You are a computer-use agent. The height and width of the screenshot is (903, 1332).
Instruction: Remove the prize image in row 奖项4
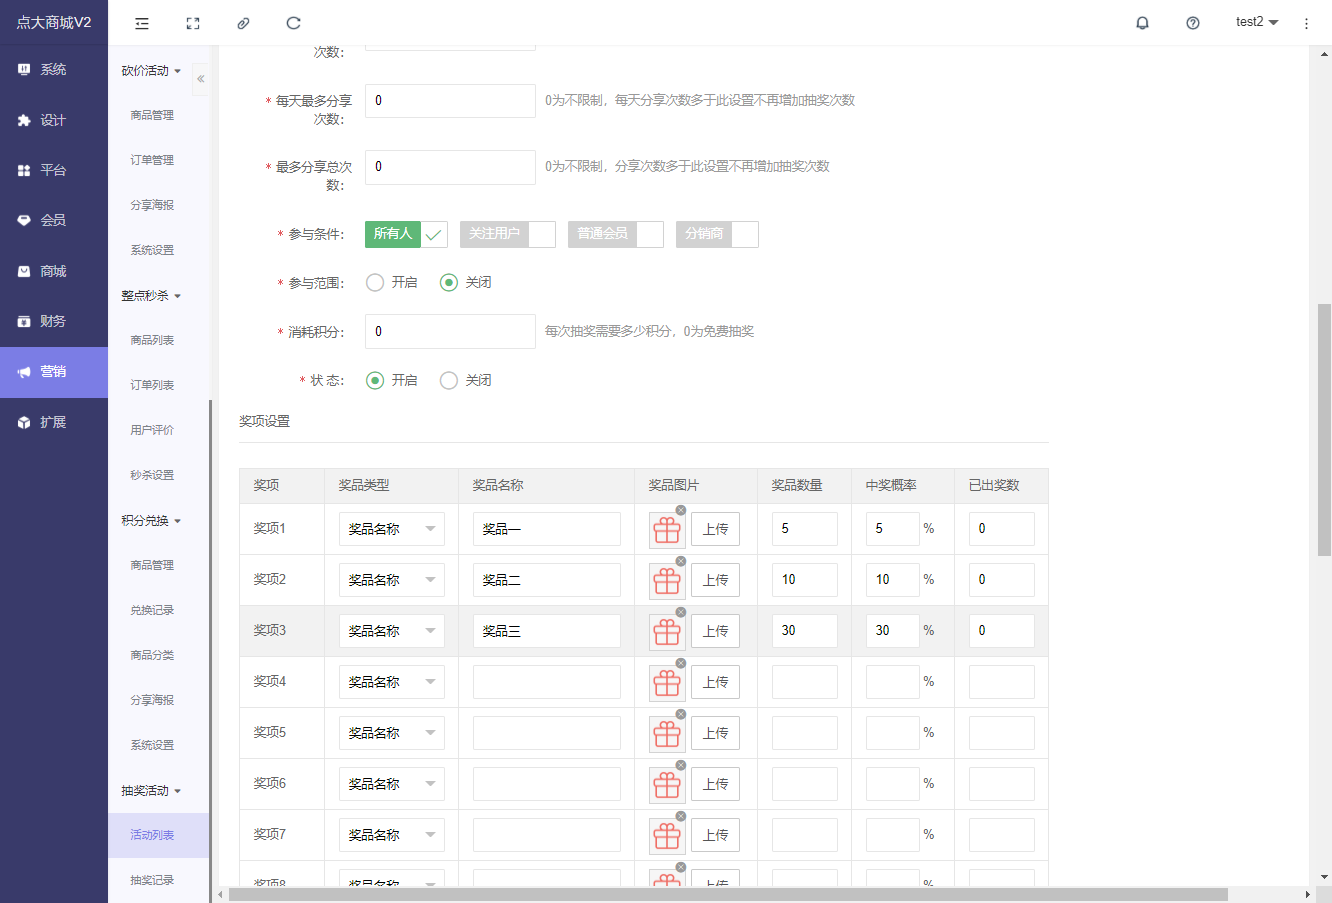[x=681, y=663]
